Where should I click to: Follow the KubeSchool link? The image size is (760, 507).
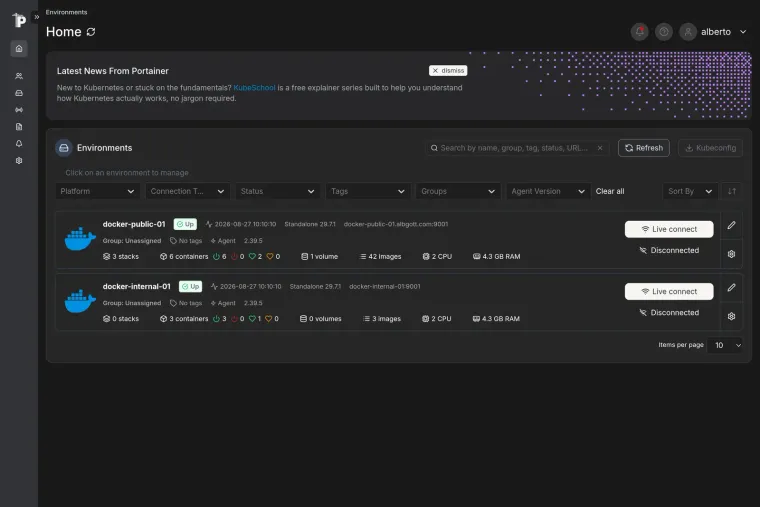coord(254,88)
